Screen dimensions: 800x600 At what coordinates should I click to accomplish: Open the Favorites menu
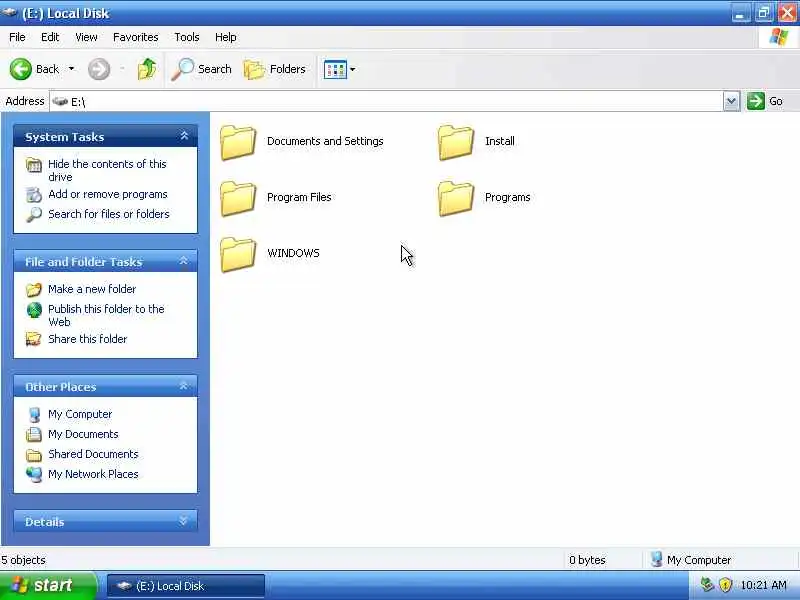coord(136,37)
